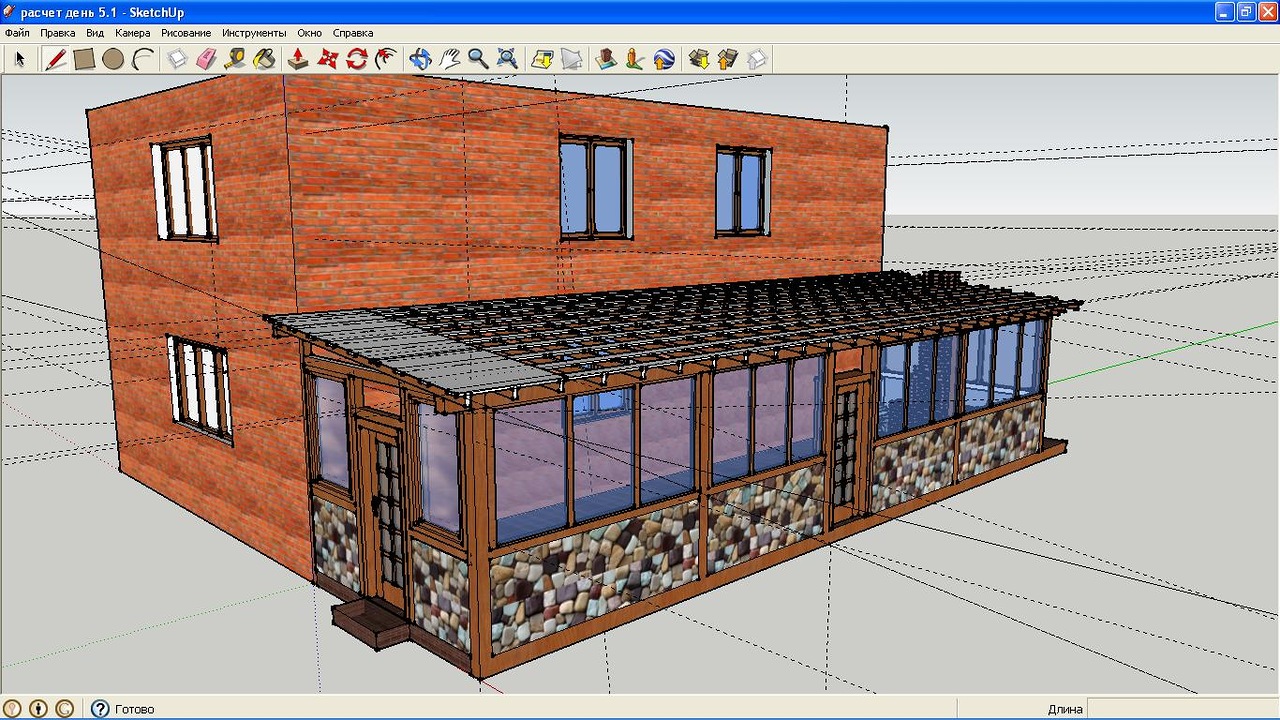Pick the pink Eraser tool
This screenshot has width=1280, height=720.
pyautogui.click(x=206, y=59)
